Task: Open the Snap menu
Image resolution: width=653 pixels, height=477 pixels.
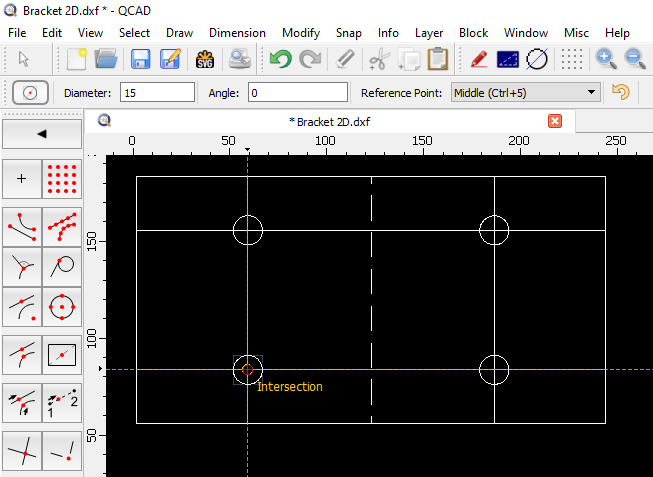Action: click(349, 32)
